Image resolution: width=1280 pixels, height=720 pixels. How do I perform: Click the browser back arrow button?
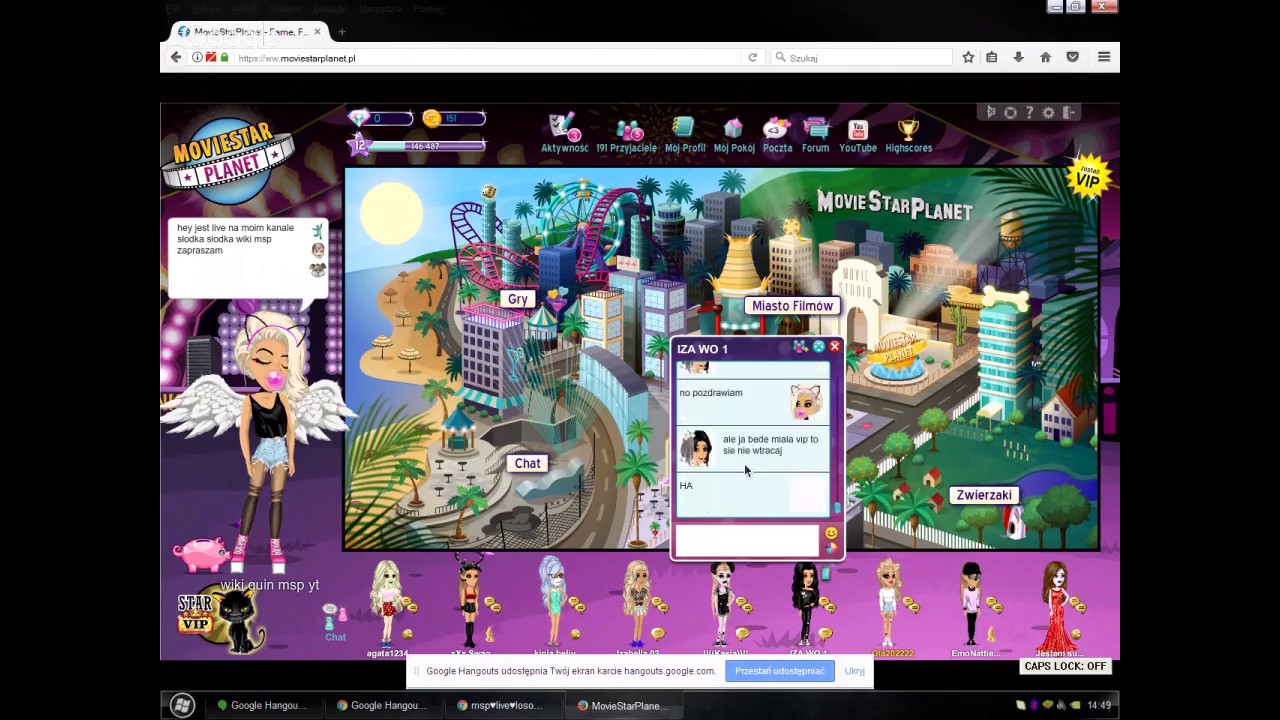(176, 57)
